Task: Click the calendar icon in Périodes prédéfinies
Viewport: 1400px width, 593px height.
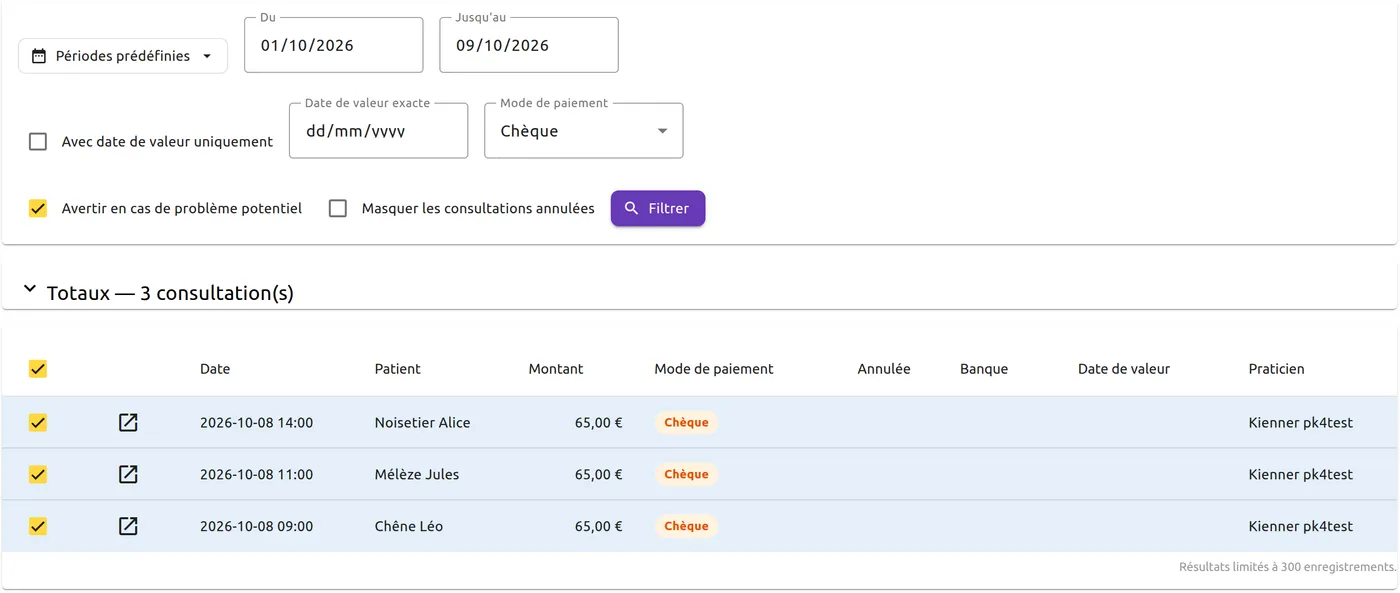Action: (x=39, y=56)
